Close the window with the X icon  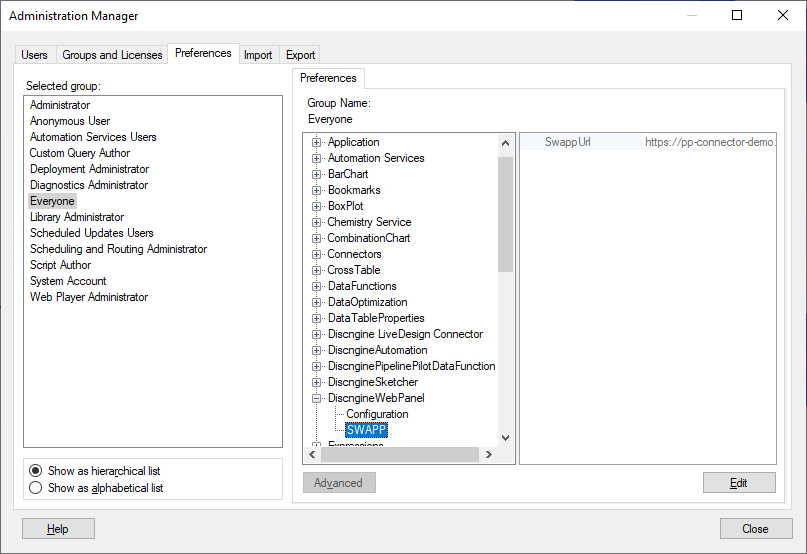[x=783, y=15]
